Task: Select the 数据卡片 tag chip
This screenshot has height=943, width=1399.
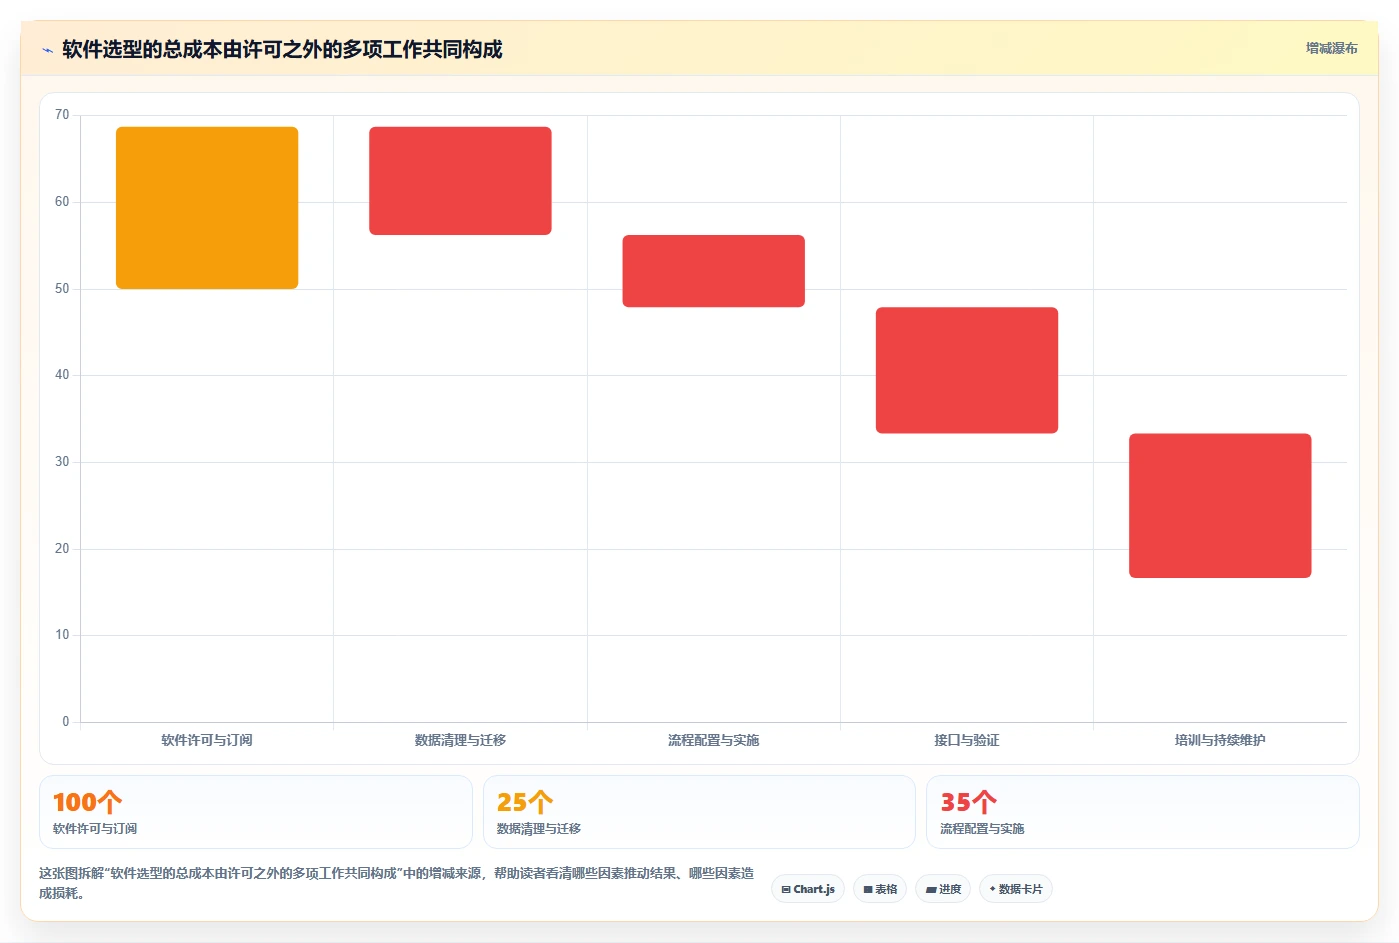Action: [x=1016, y=889]
